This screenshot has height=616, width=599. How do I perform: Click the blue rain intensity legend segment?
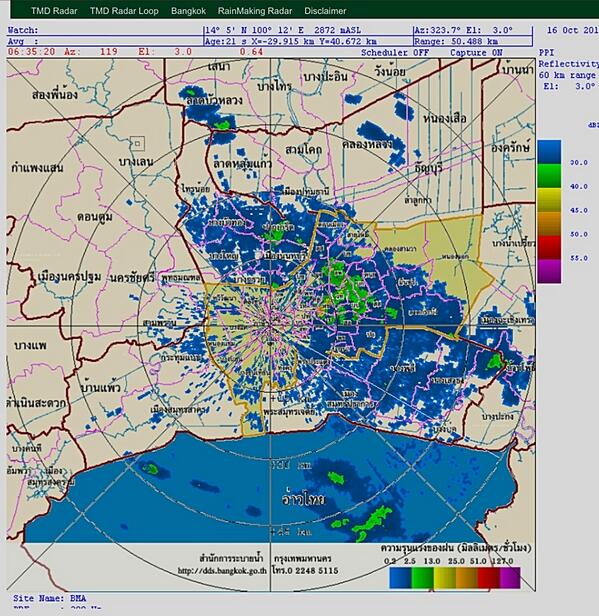tap(400, 578)
